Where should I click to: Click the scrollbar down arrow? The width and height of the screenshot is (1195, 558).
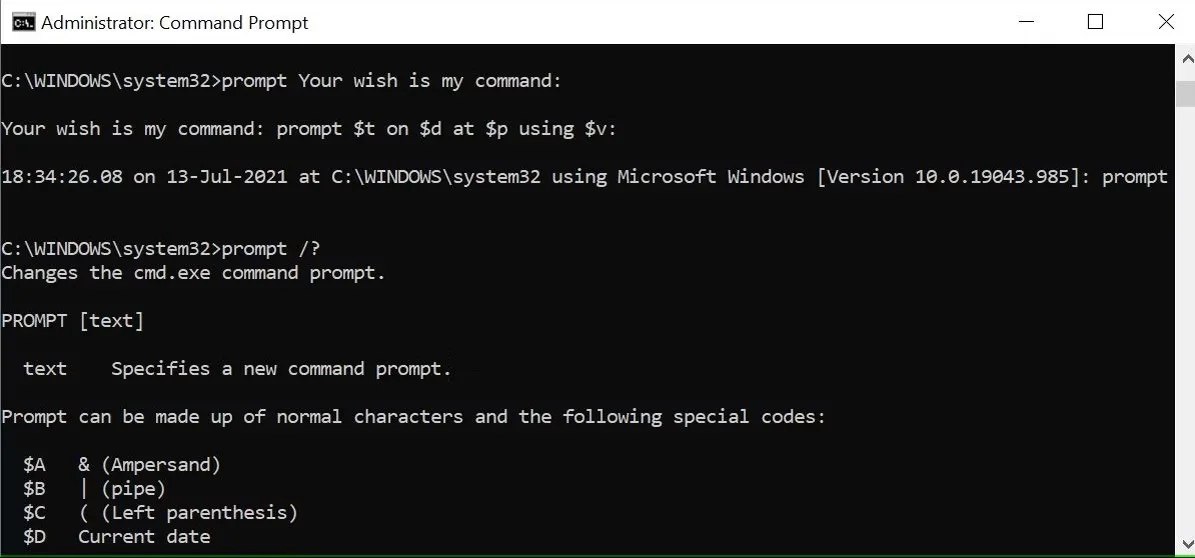click(1186, 543)
